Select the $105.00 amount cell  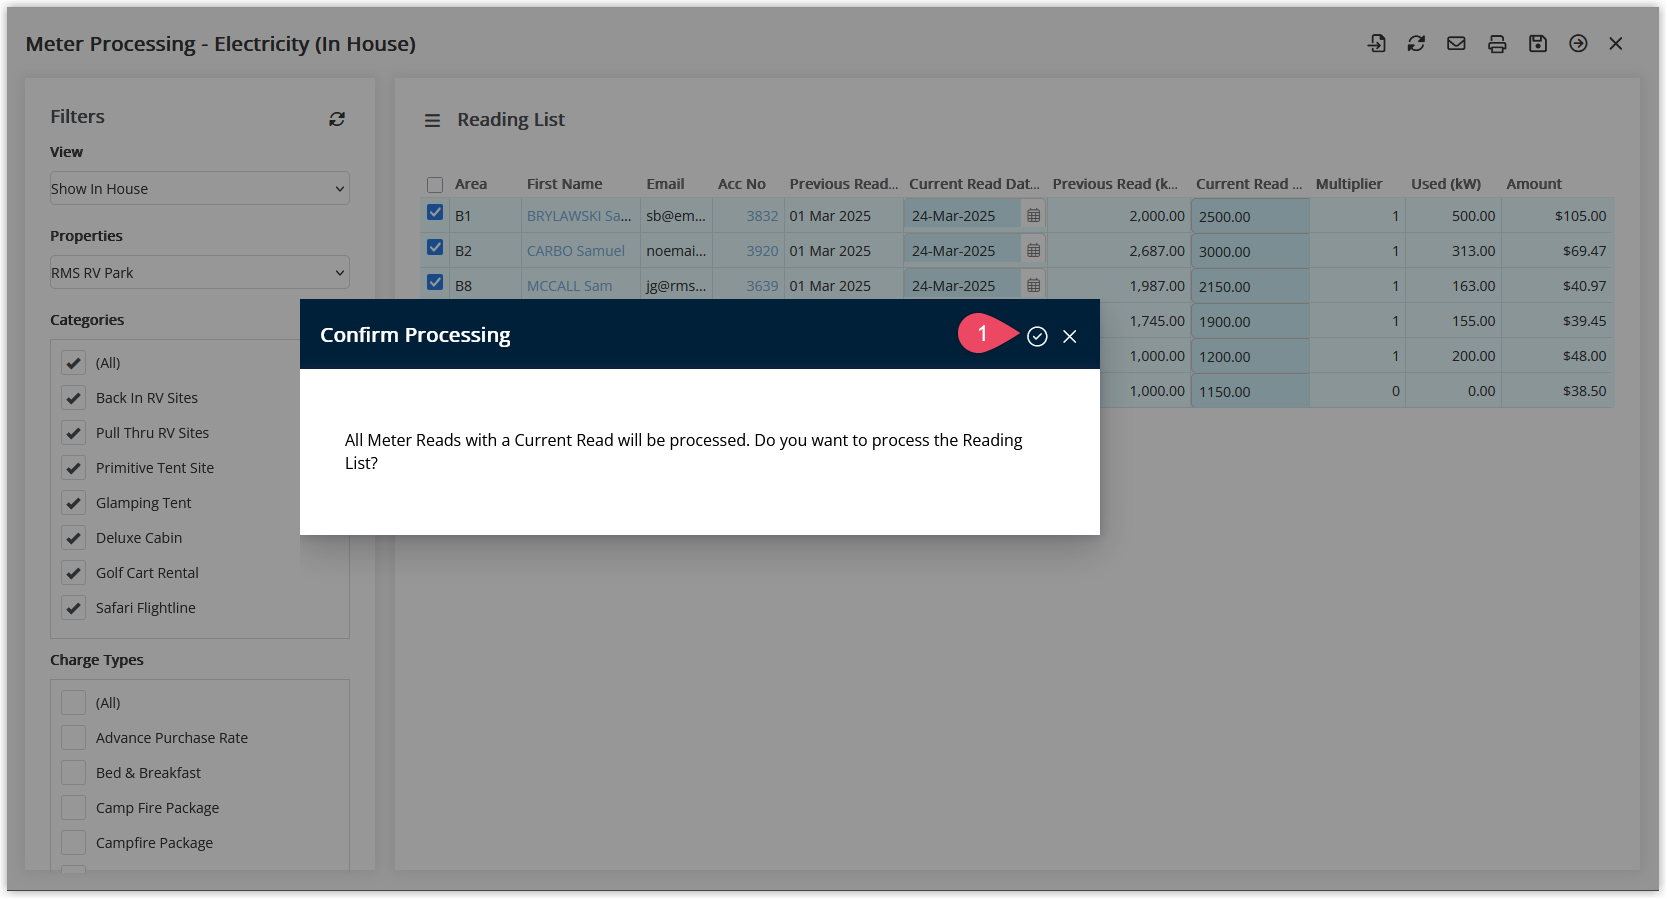[x=1558, y=216]
